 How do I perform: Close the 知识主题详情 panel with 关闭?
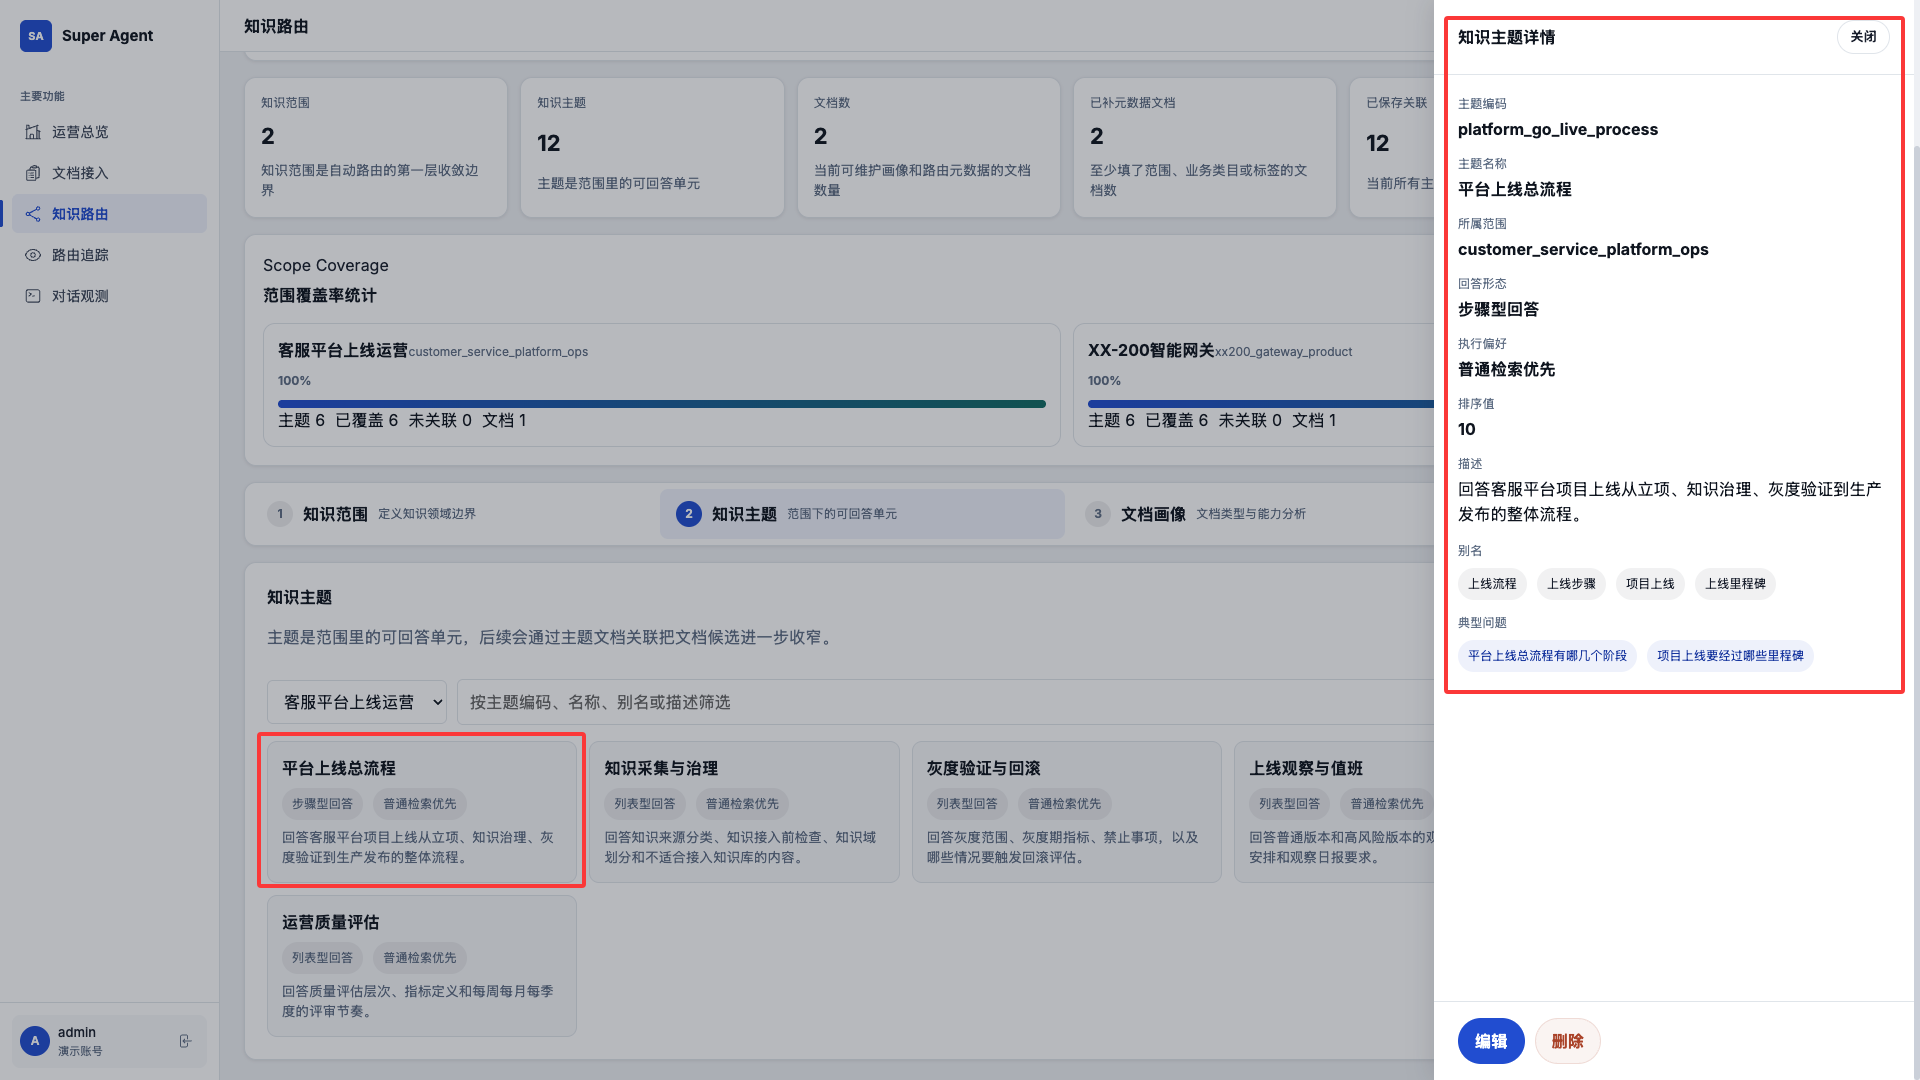1862,37
